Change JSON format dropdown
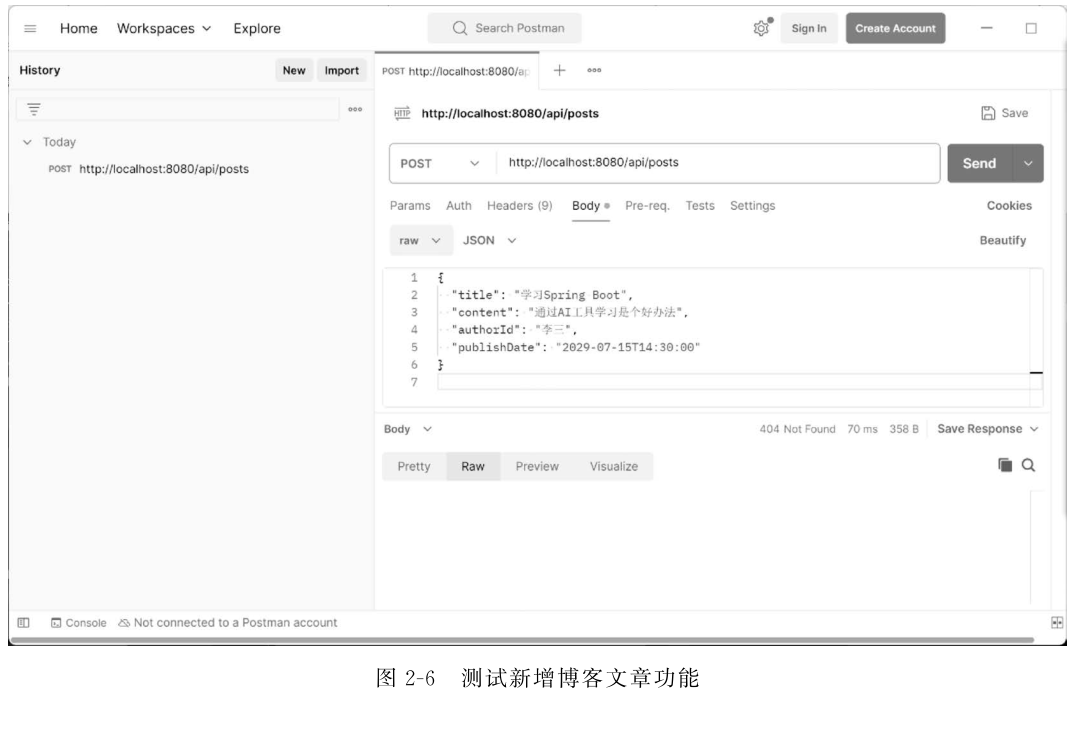Viewport: 1072px width, 729px height. (x=490, y=241)
